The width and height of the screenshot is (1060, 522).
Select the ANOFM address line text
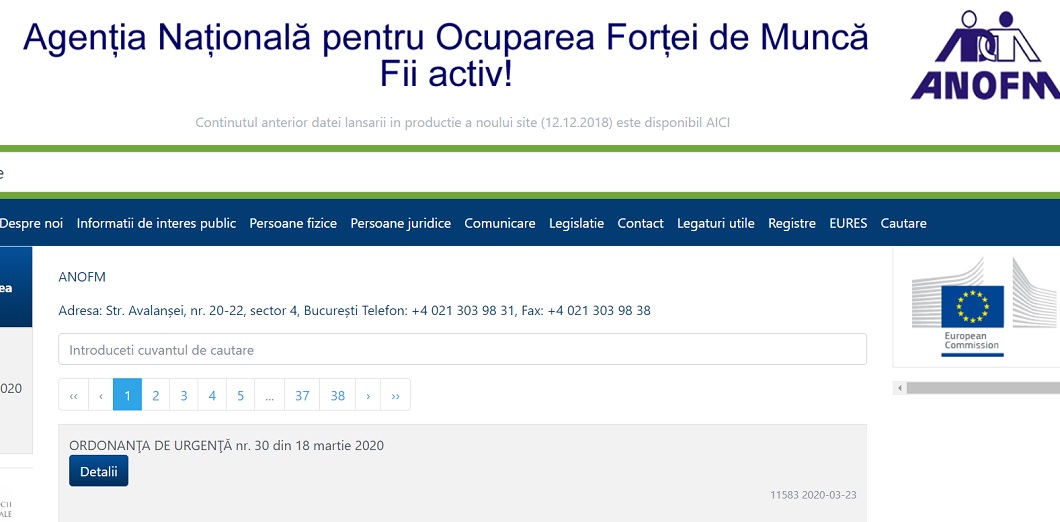(x=355, y=311)
